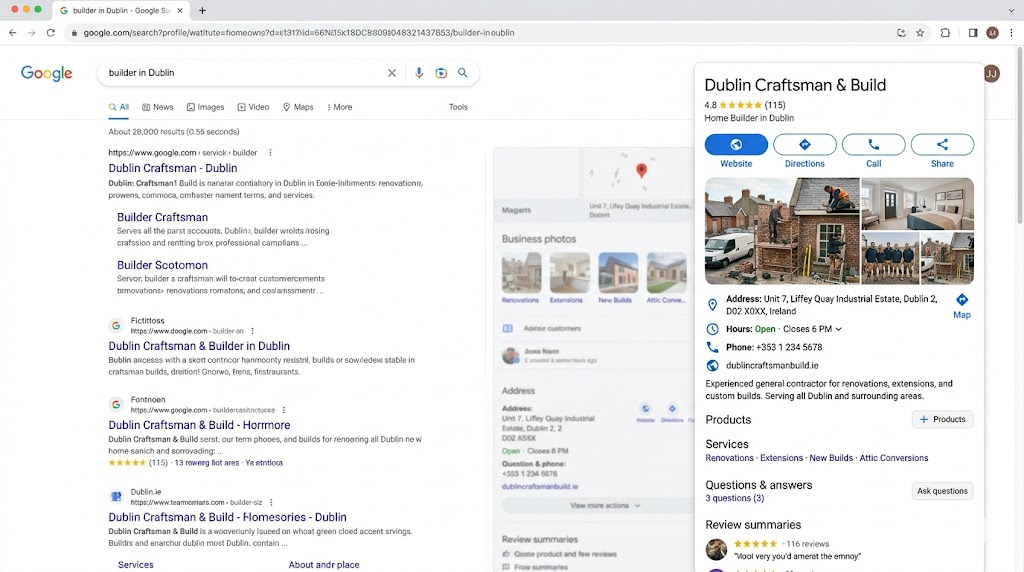Open options dots for Dublin Craftsman - Dublin result
The image size is (1024, 572).
(270, 153)
